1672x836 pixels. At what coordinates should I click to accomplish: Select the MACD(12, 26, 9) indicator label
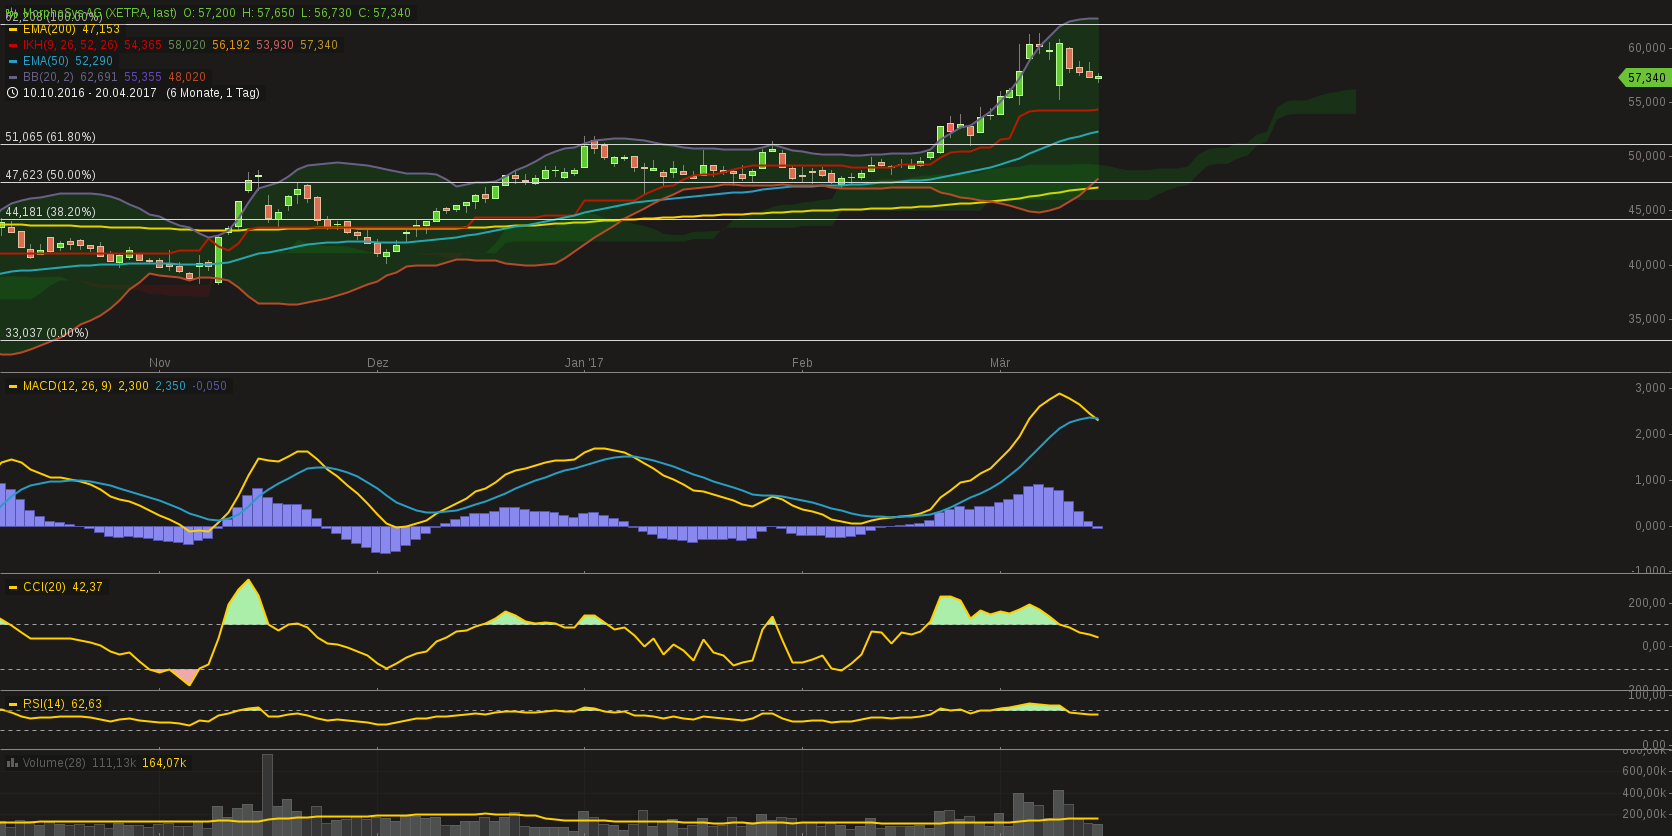(x=67, y=386)
